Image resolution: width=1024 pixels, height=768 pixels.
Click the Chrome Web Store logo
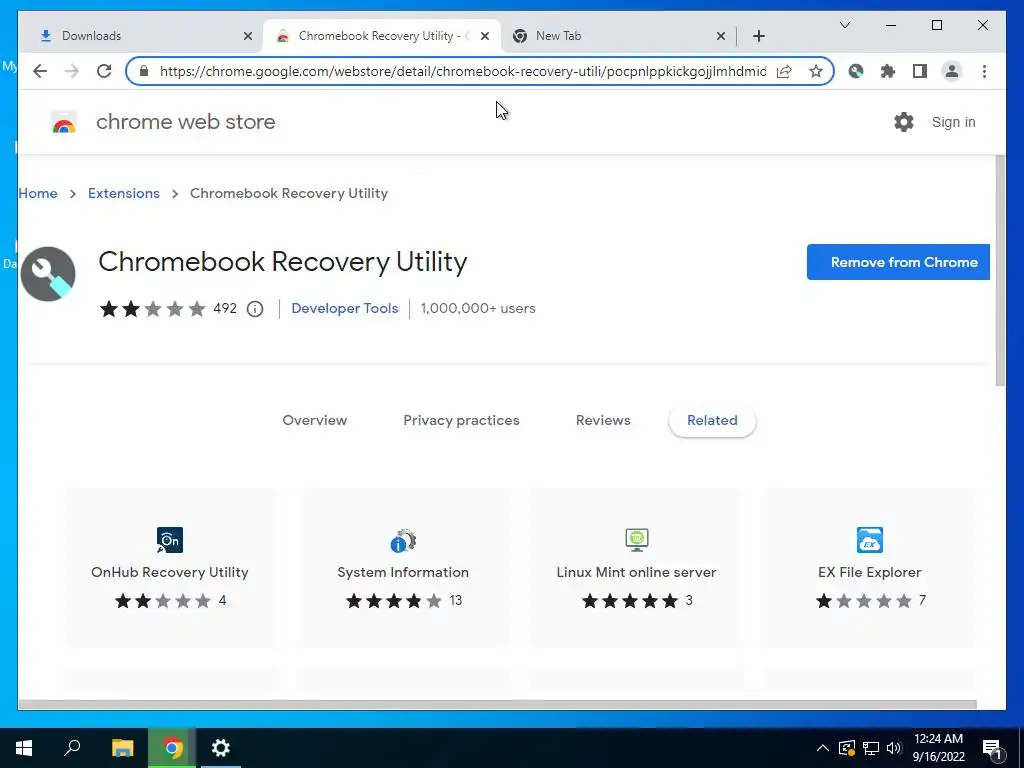point(64,122)
